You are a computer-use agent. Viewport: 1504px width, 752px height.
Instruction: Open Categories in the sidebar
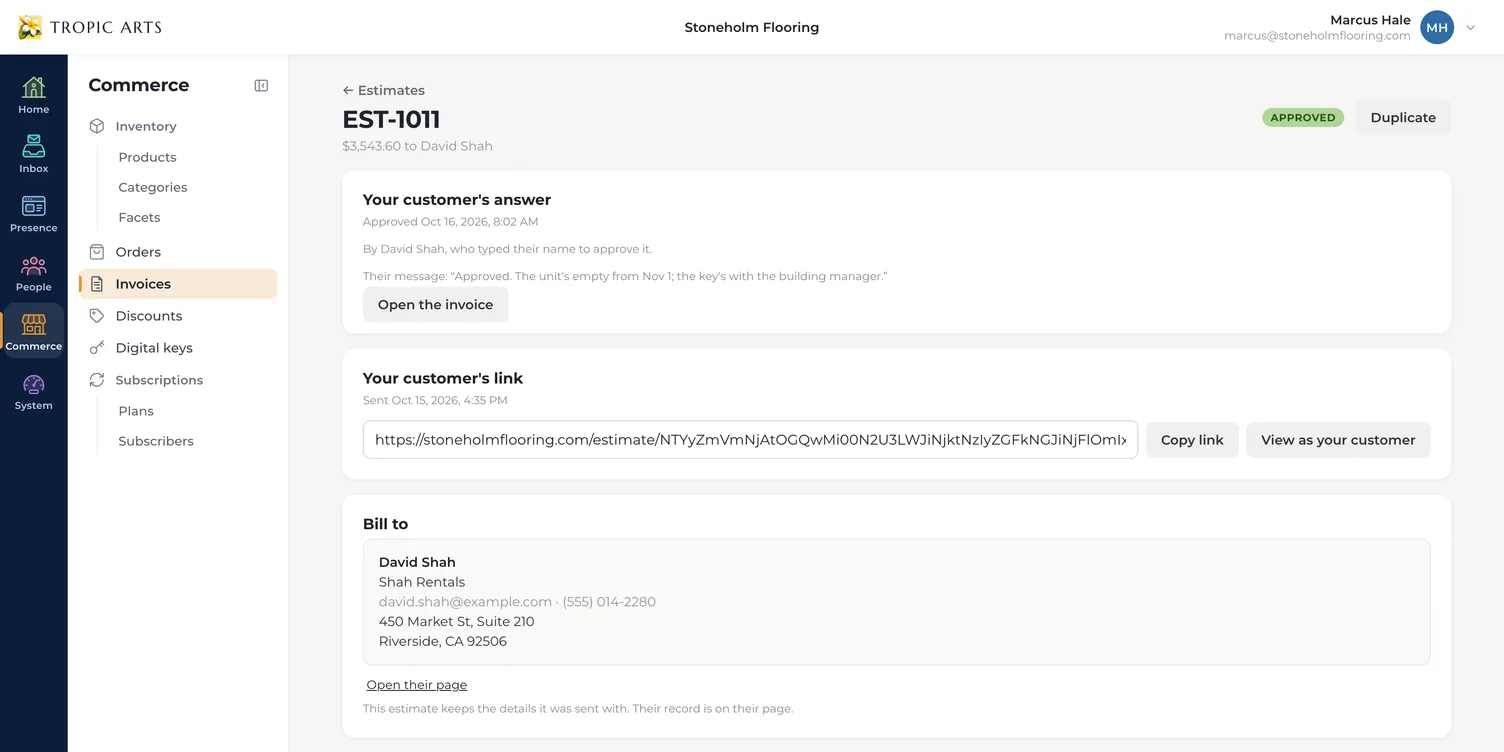point(153,187)
